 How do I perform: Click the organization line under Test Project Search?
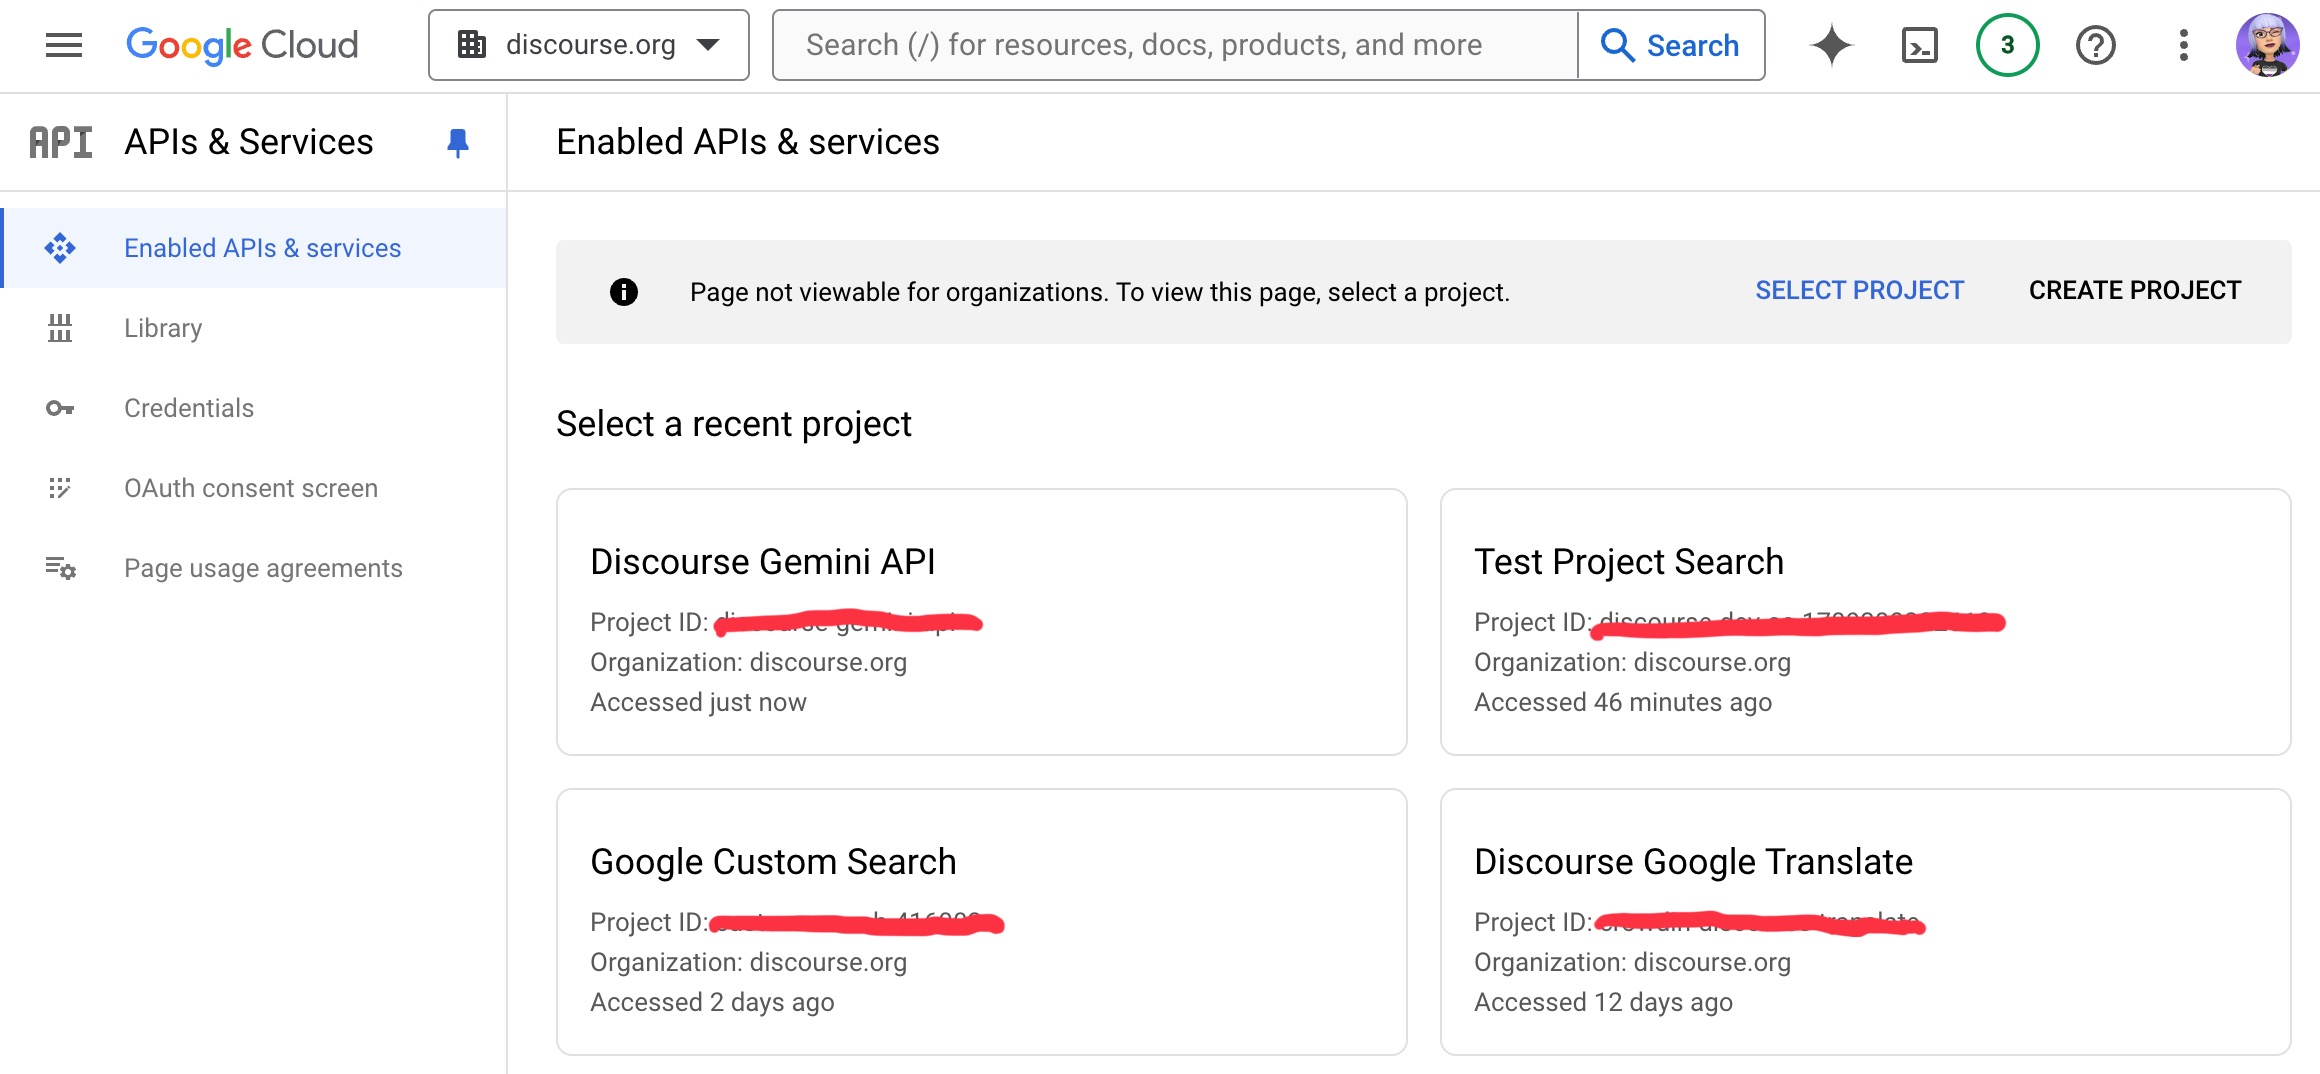click(1632, 662)
